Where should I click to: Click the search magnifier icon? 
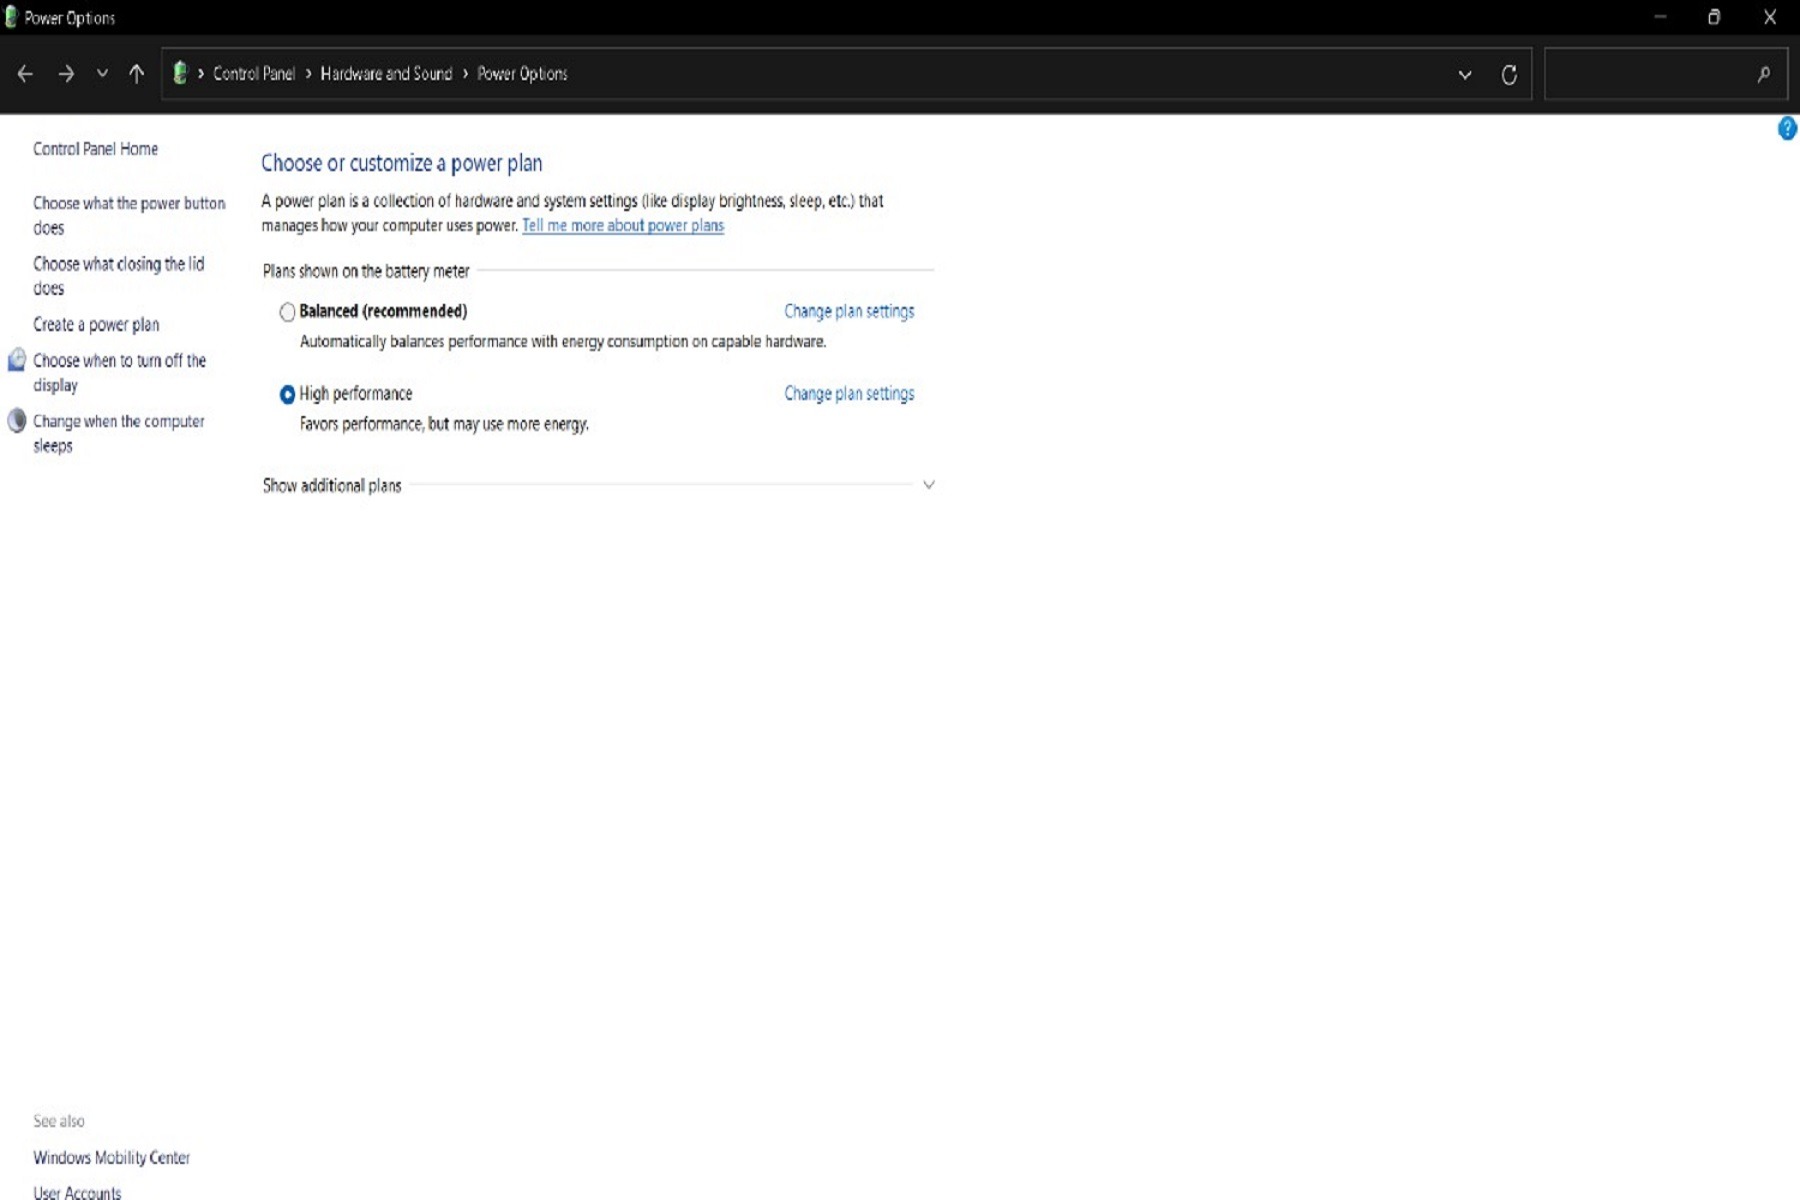click(1763, 74)
